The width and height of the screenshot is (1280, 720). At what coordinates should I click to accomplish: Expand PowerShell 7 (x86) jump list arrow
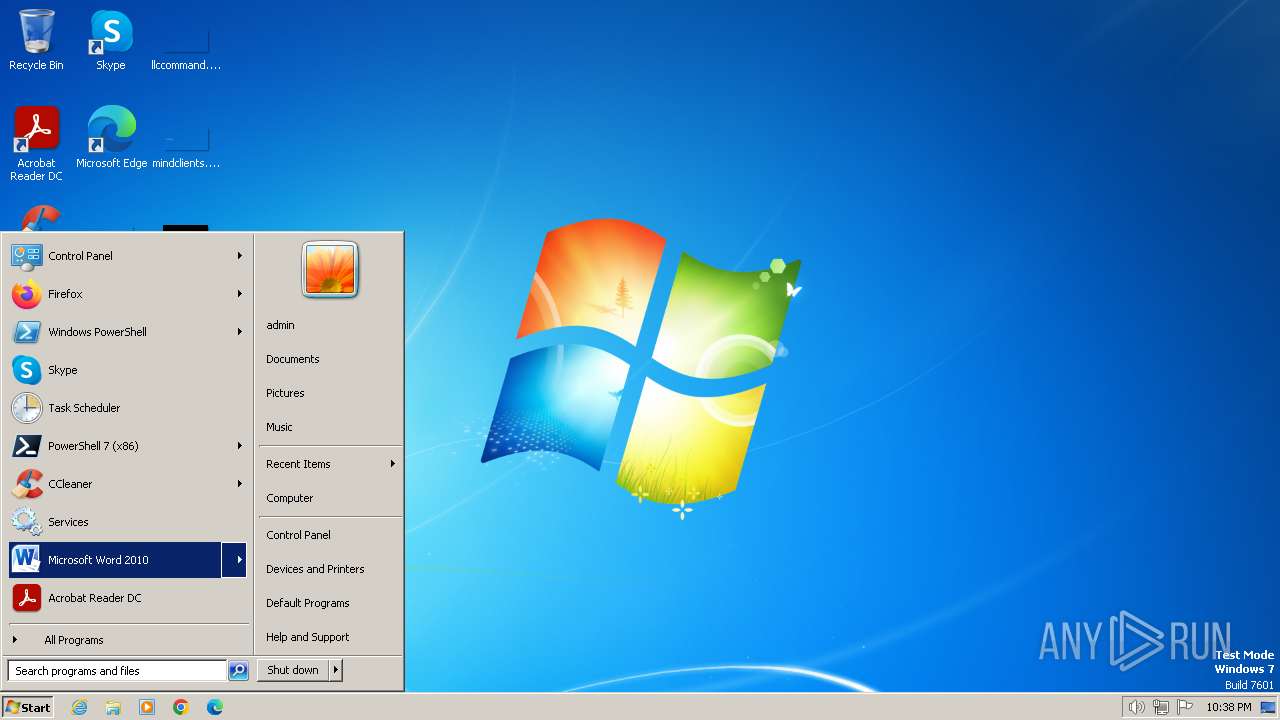pos(240,446)
